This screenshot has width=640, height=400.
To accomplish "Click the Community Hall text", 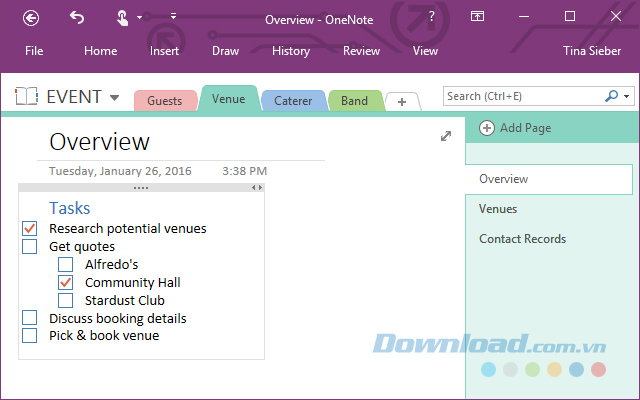I will 133,282.
